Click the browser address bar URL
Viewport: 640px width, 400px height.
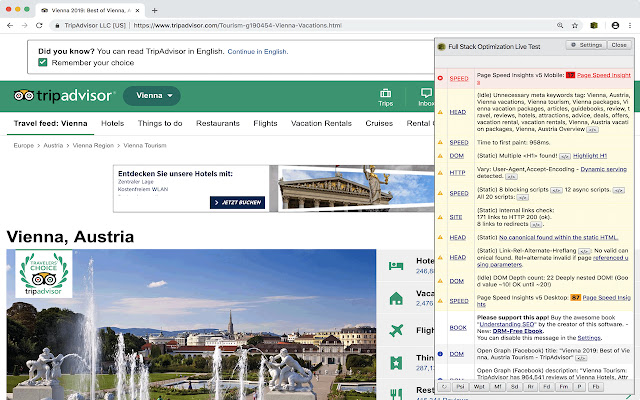point(238,25)
